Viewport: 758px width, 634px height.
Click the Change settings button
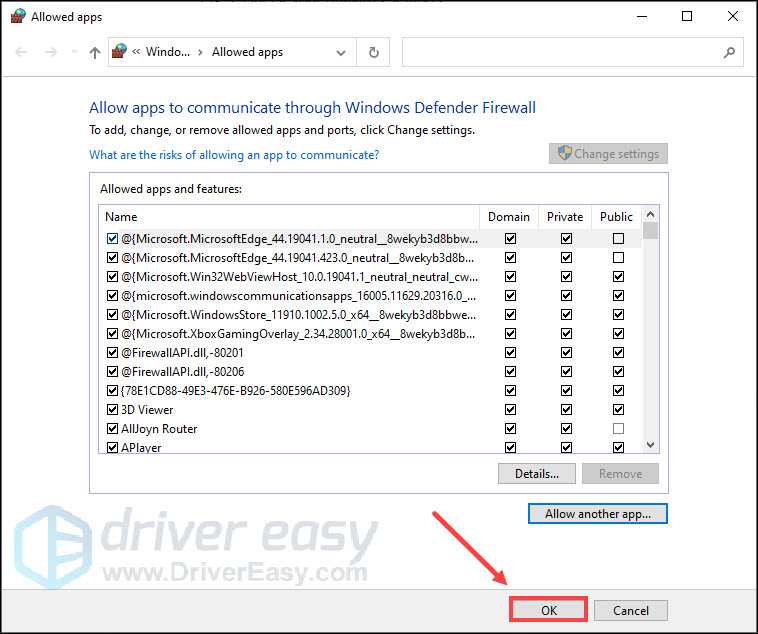click(608, 154)
